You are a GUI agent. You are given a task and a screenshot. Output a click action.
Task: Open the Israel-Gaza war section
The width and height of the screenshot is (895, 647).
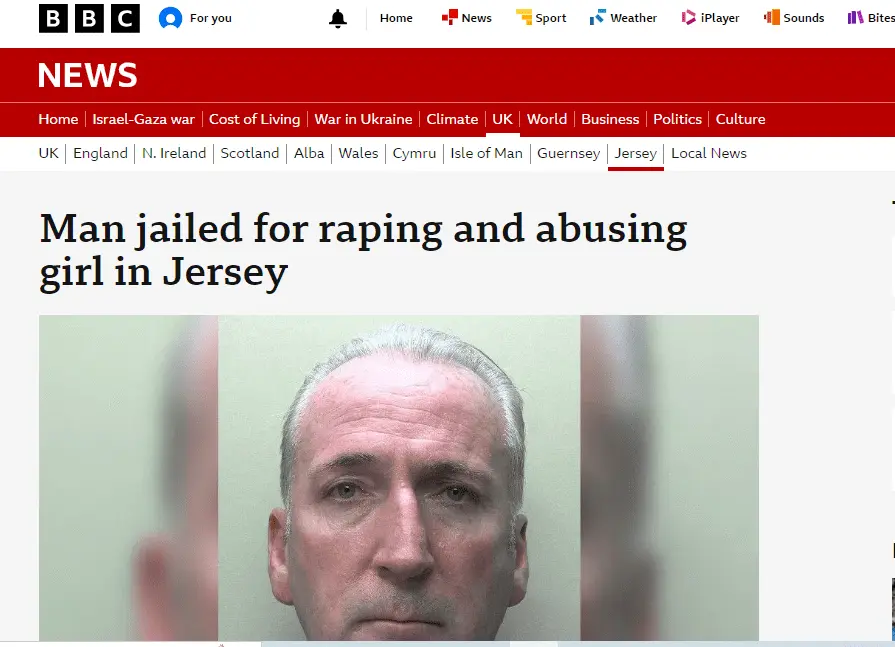[x=144, y=119]
